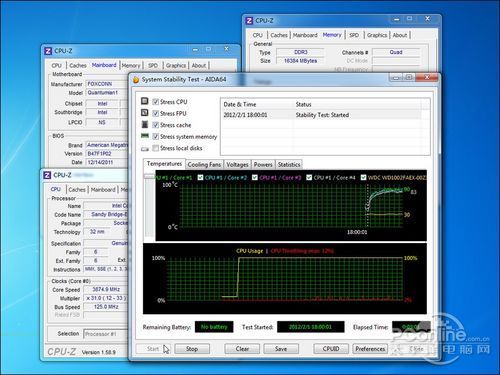Open Memory tab in Mainboard CPU-Z window

point(131,65)
